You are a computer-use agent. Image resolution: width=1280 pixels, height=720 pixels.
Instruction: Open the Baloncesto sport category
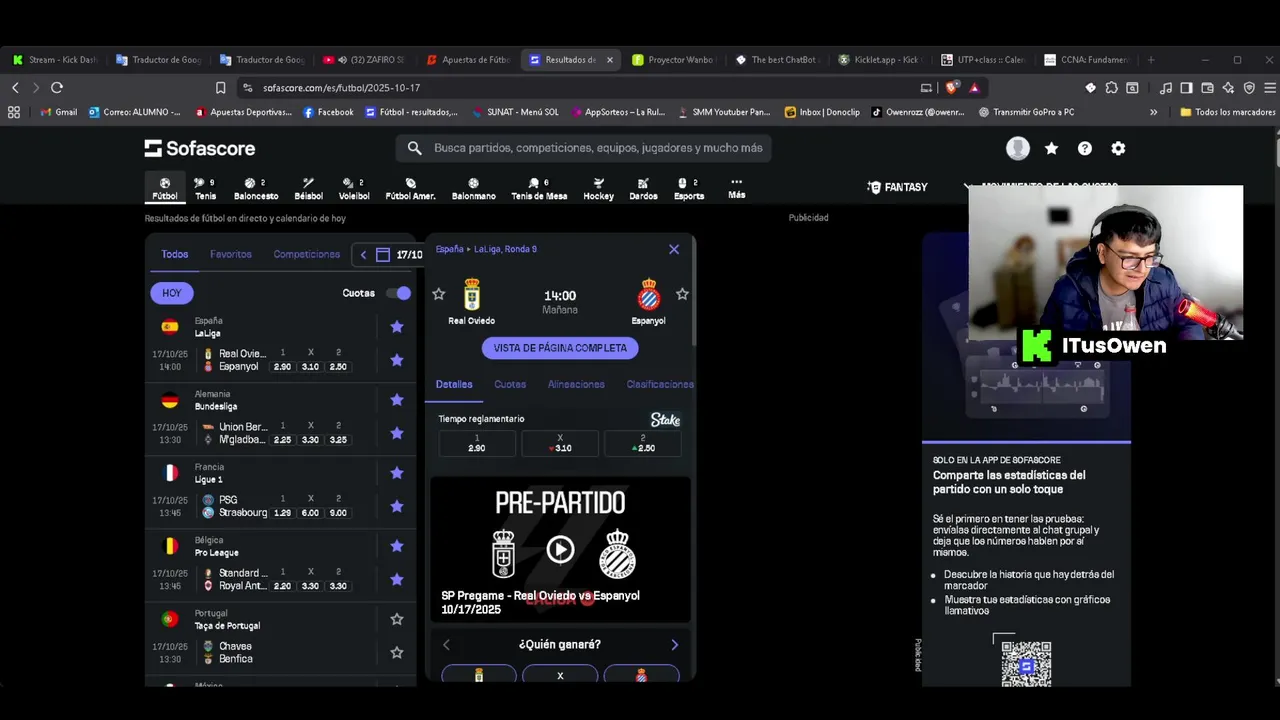pos(256,188)
